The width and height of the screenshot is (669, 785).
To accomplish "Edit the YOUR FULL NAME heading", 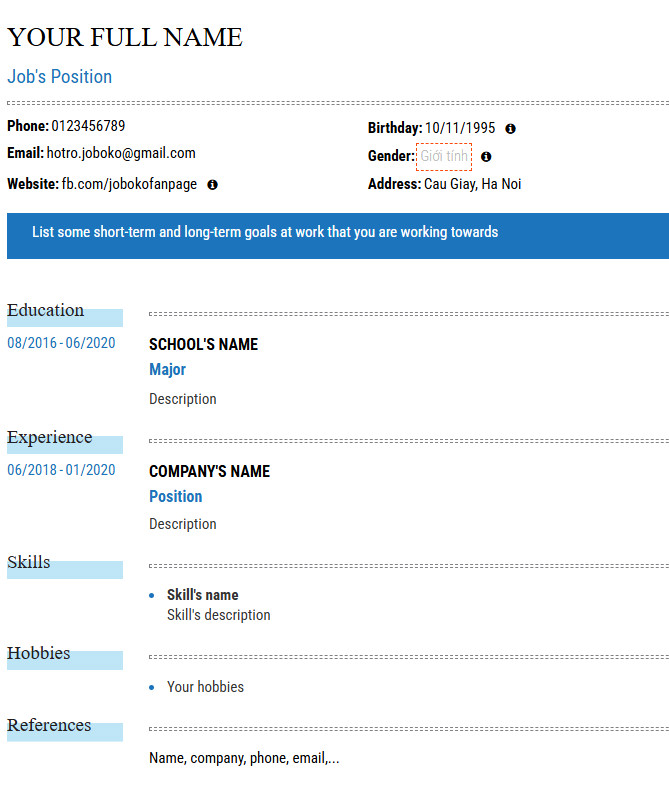I will click(x=125, y=38).
